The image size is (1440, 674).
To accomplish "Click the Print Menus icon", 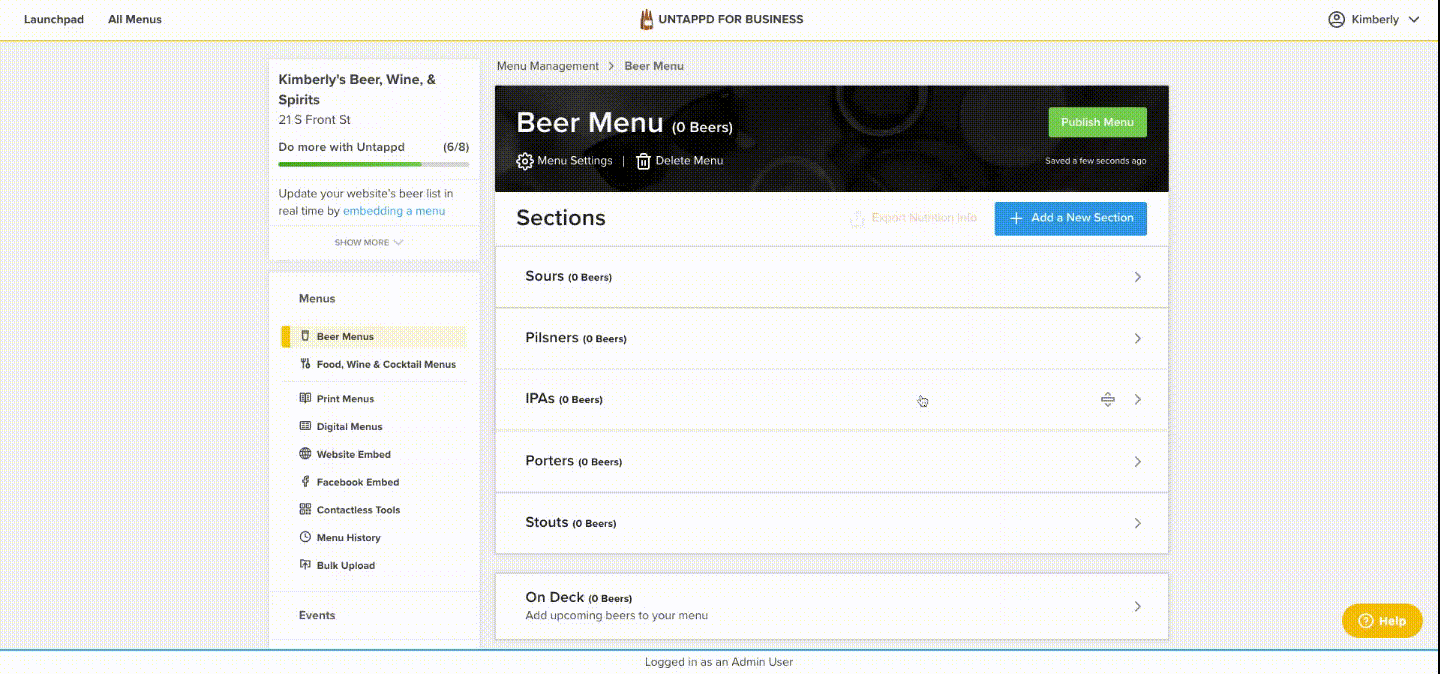I will [x=305, y=398].
